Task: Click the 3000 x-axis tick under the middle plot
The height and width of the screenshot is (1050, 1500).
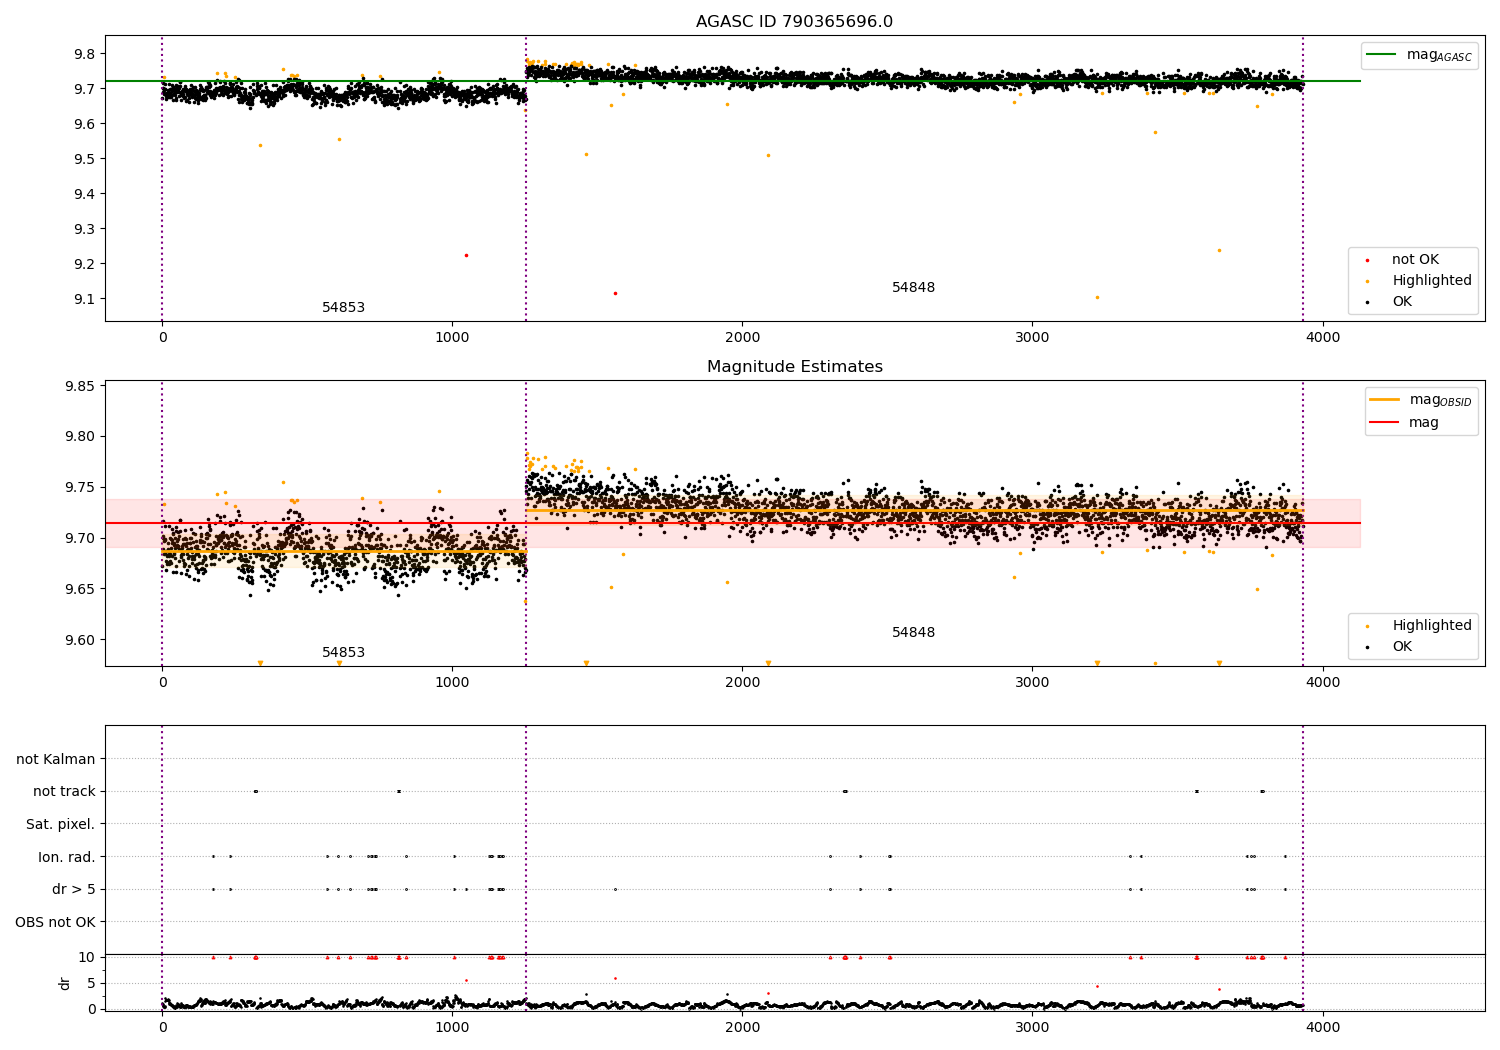Action: [x=1032, y=683]
